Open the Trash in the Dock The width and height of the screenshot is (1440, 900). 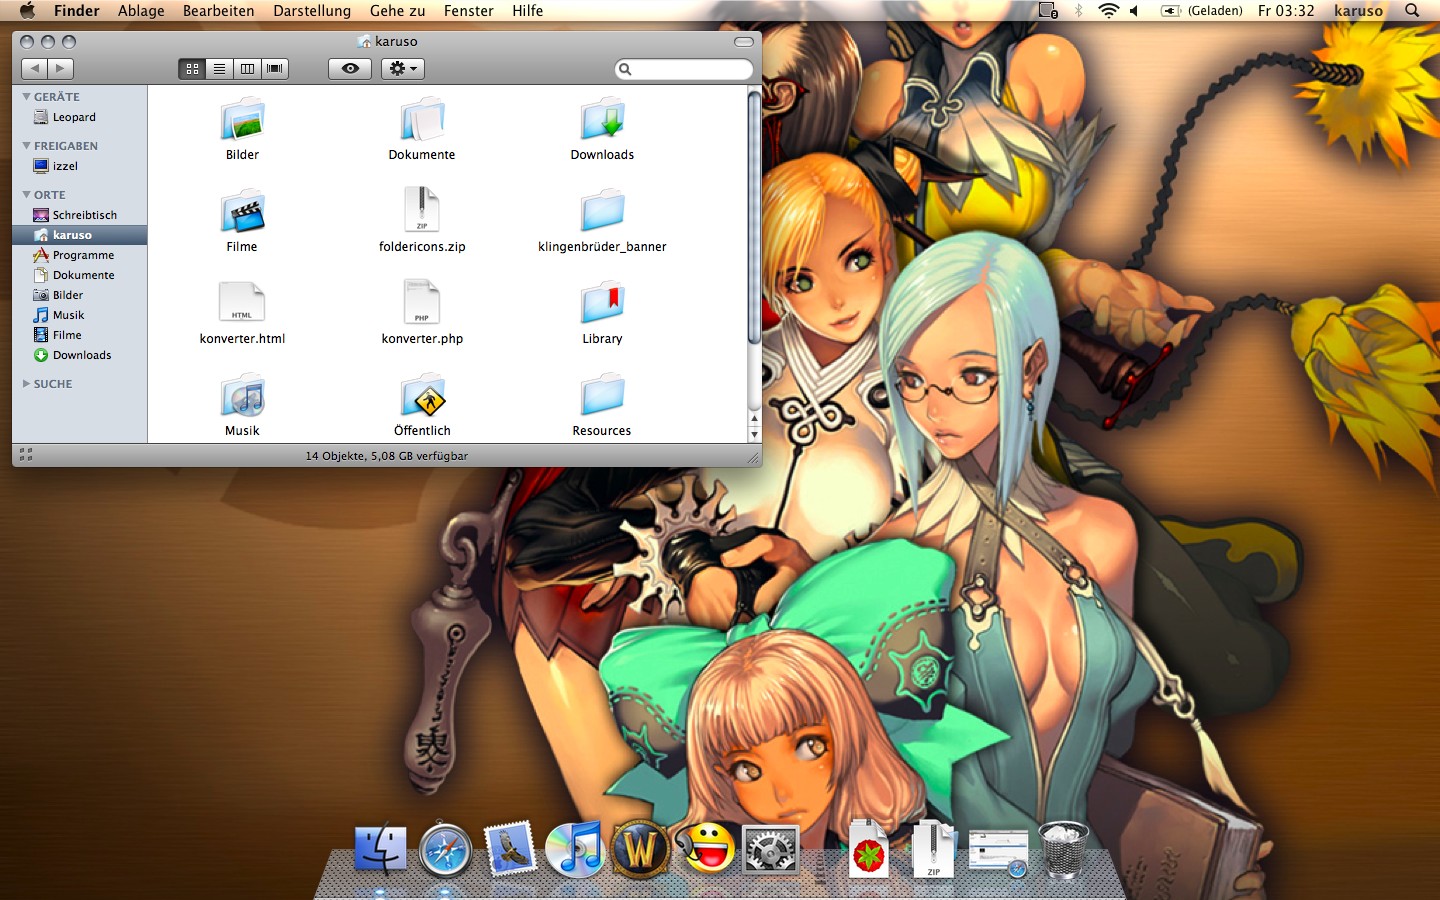[x=1063, y=850]
